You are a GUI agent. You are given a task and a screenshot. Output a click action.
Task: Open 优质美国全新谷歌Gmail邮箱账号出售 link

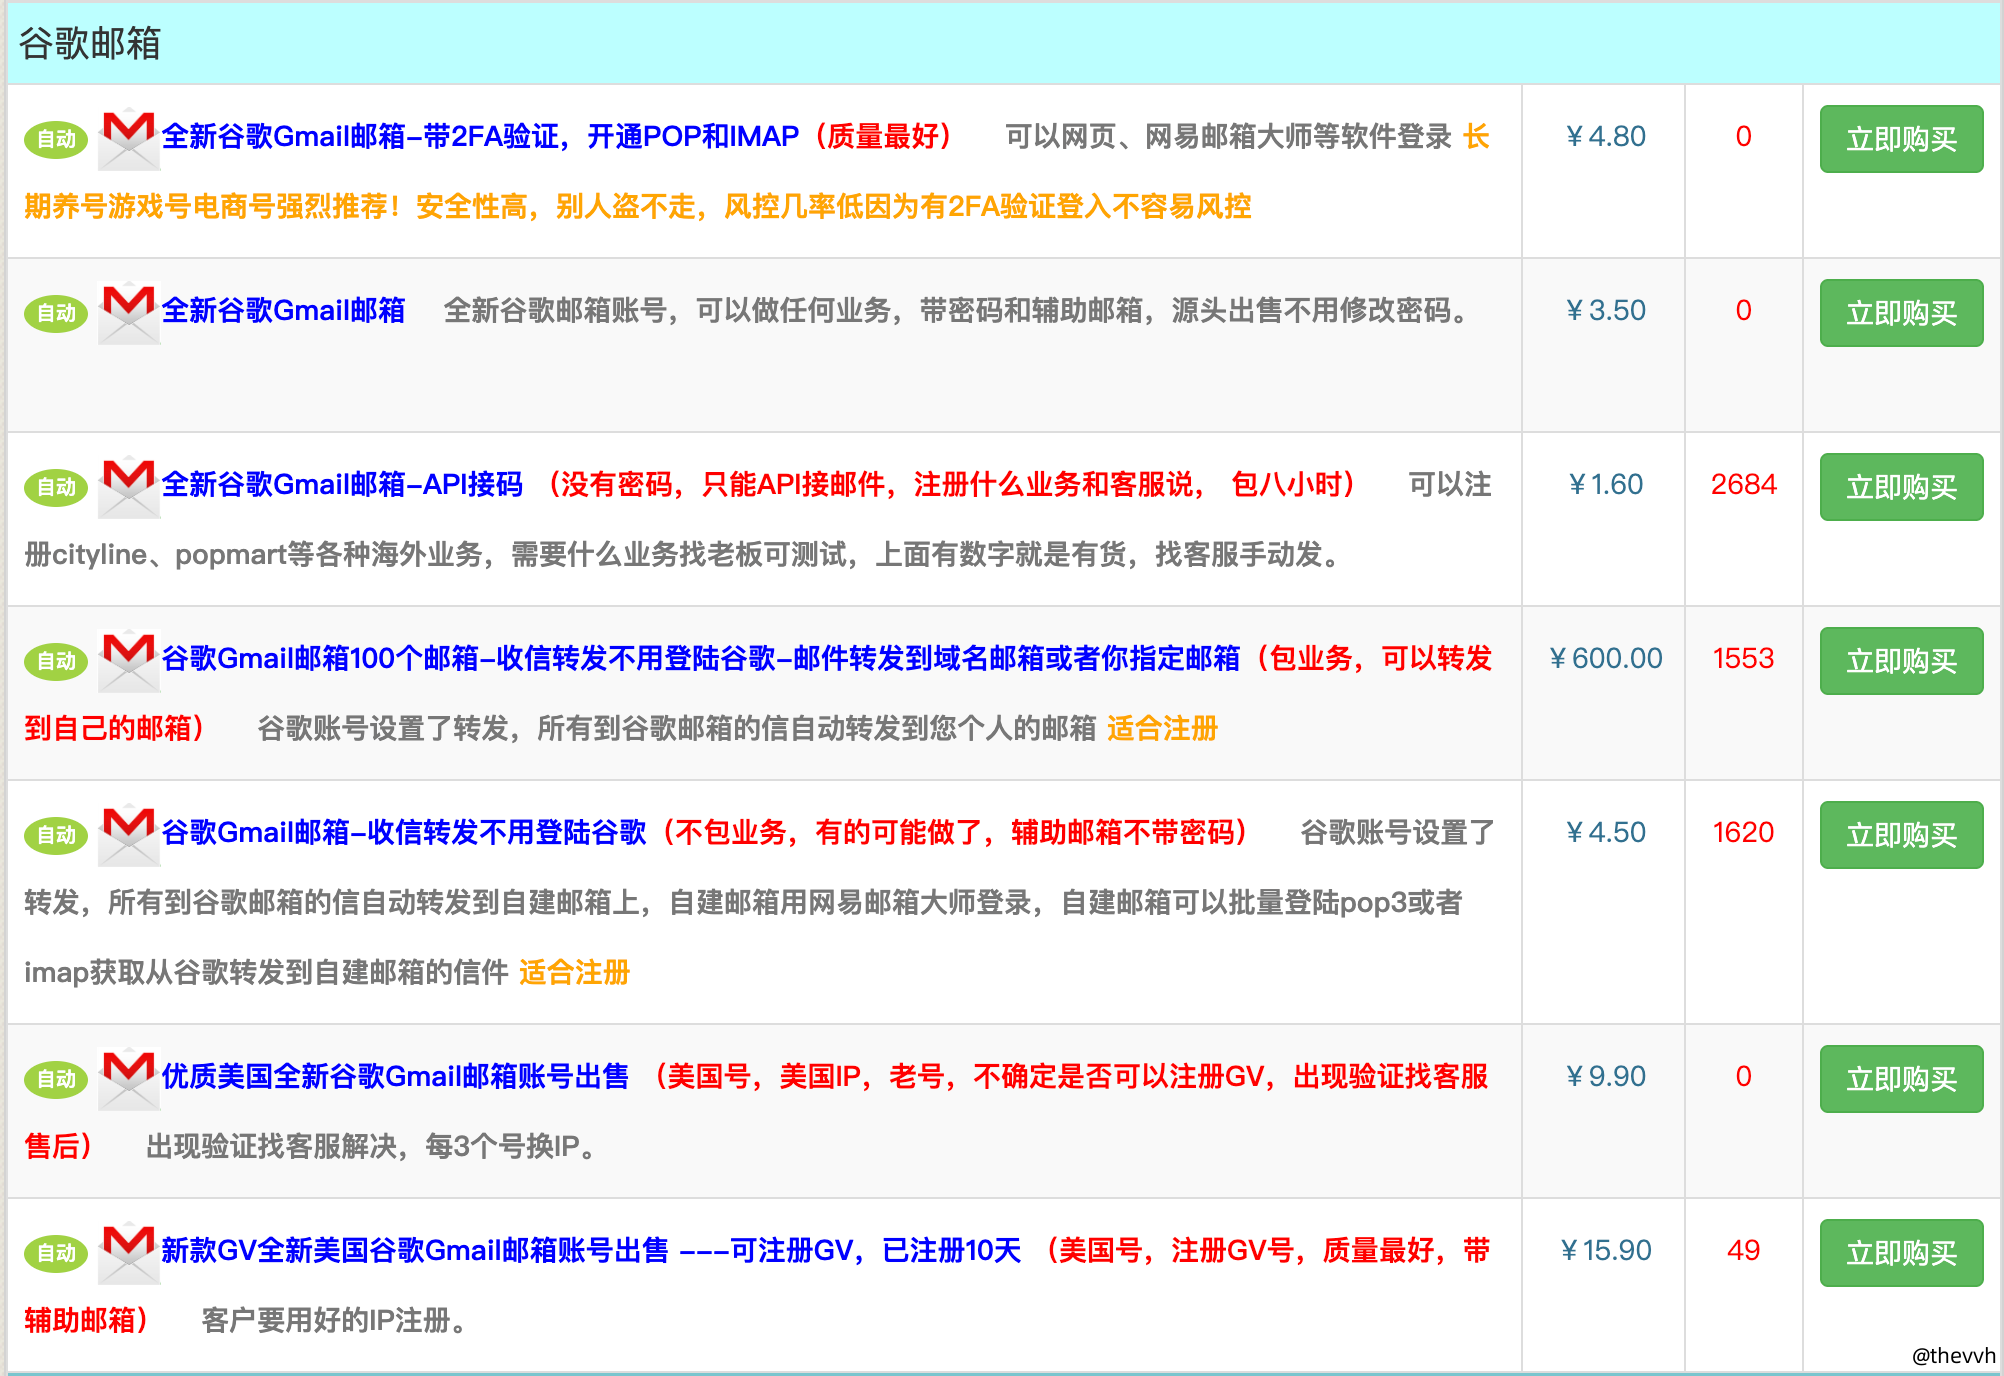pos(395,1076)
